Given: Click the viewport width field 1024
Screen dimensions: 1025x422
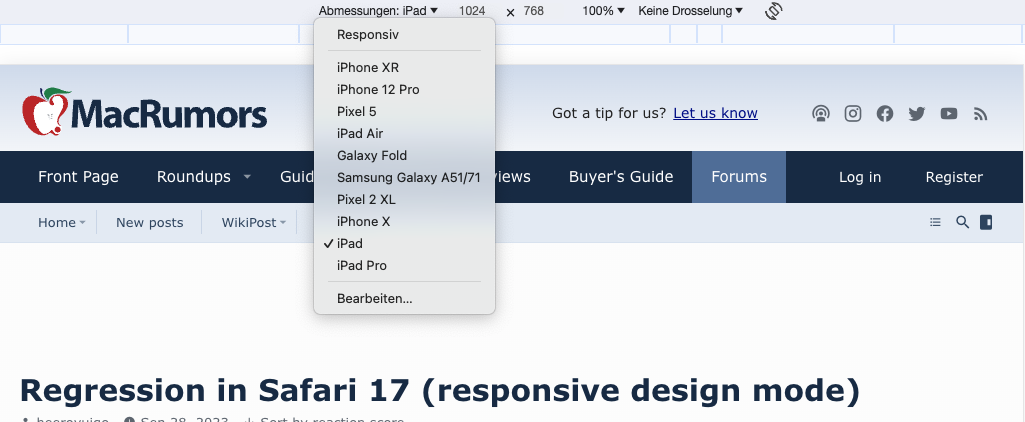Looking at the screenshot, I should pyautogui.click(x=471, y=10).
